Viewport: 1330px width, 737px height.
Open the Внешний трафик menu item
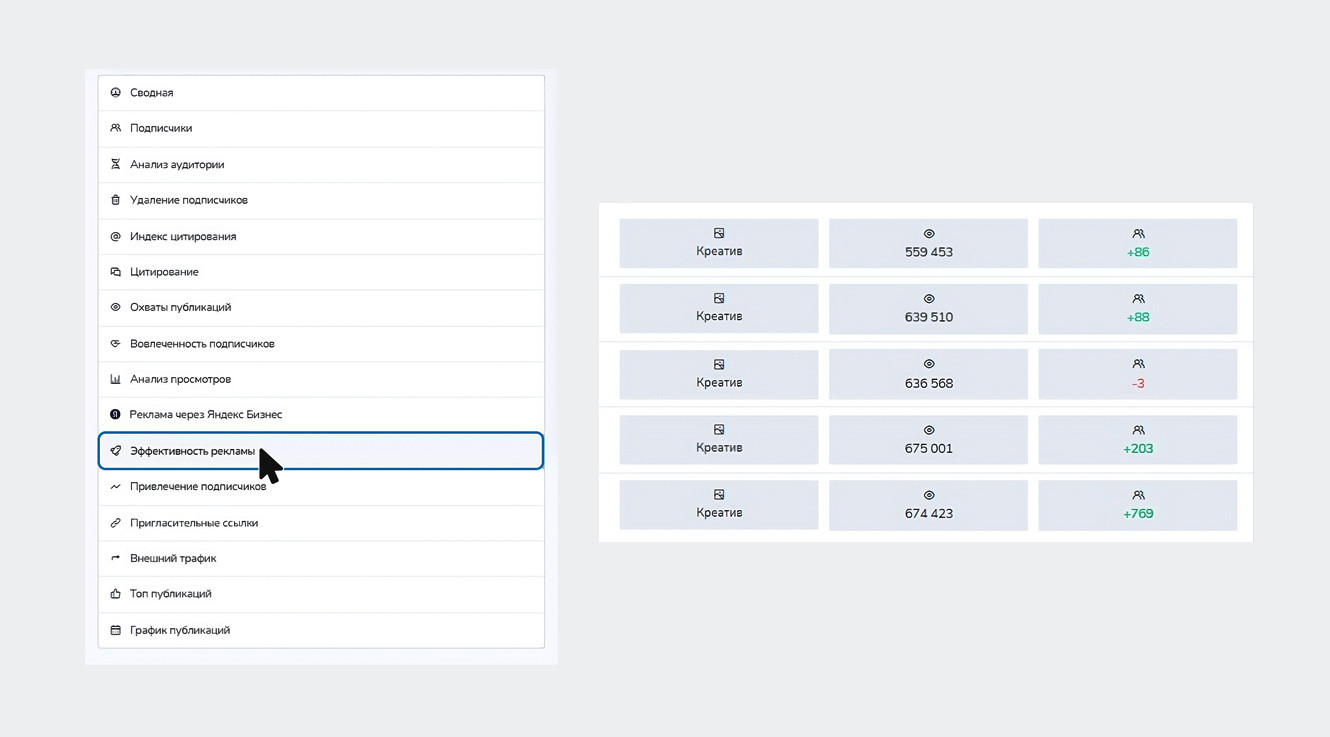click(x=173, y=558)
